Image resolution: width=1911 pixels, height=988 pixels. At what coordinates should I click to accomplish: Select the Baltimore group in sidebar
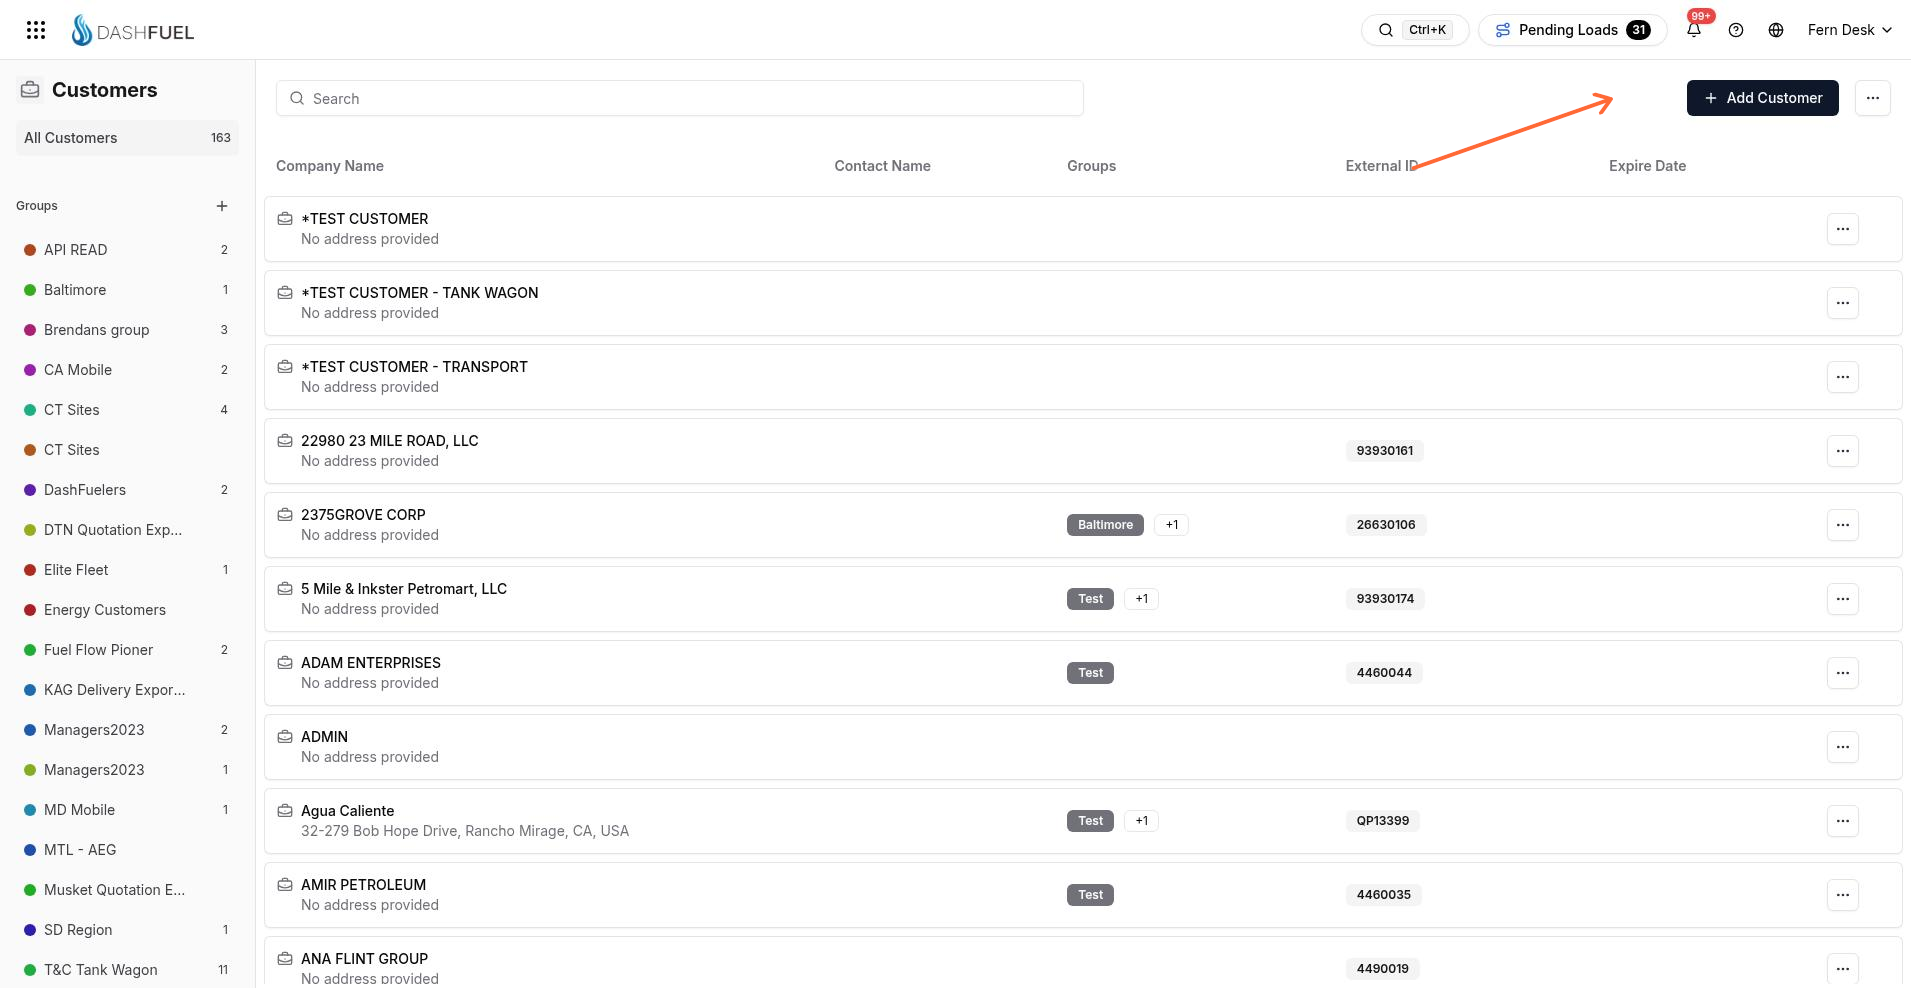(127, 290)
